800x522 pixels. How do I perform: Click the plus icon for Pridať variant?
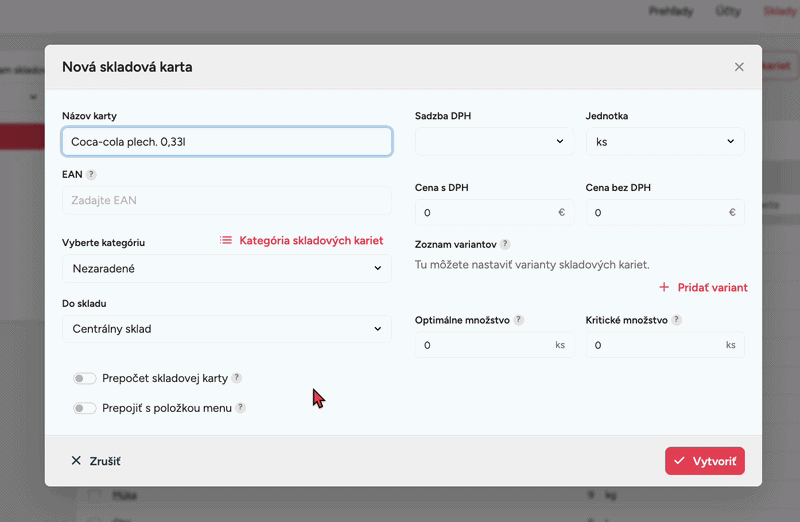pyautogui.click(x=664, y=287)
